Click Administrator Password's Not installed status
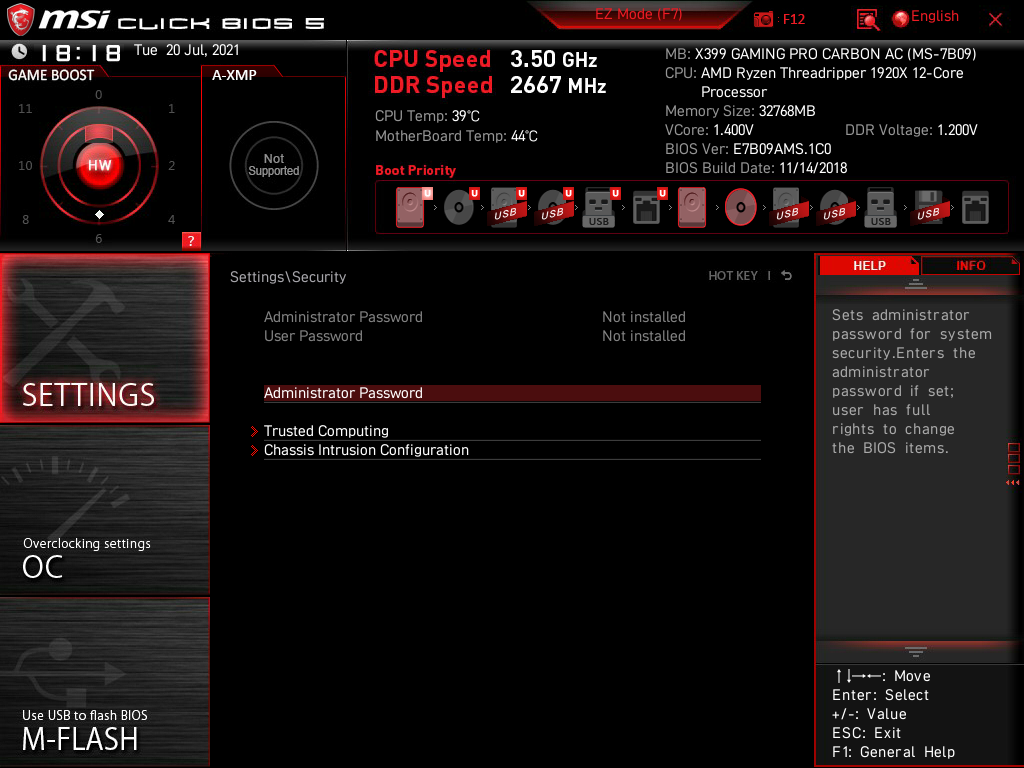Image resolution: width=1024 pixels, height=768 pixels. point(644,317)
